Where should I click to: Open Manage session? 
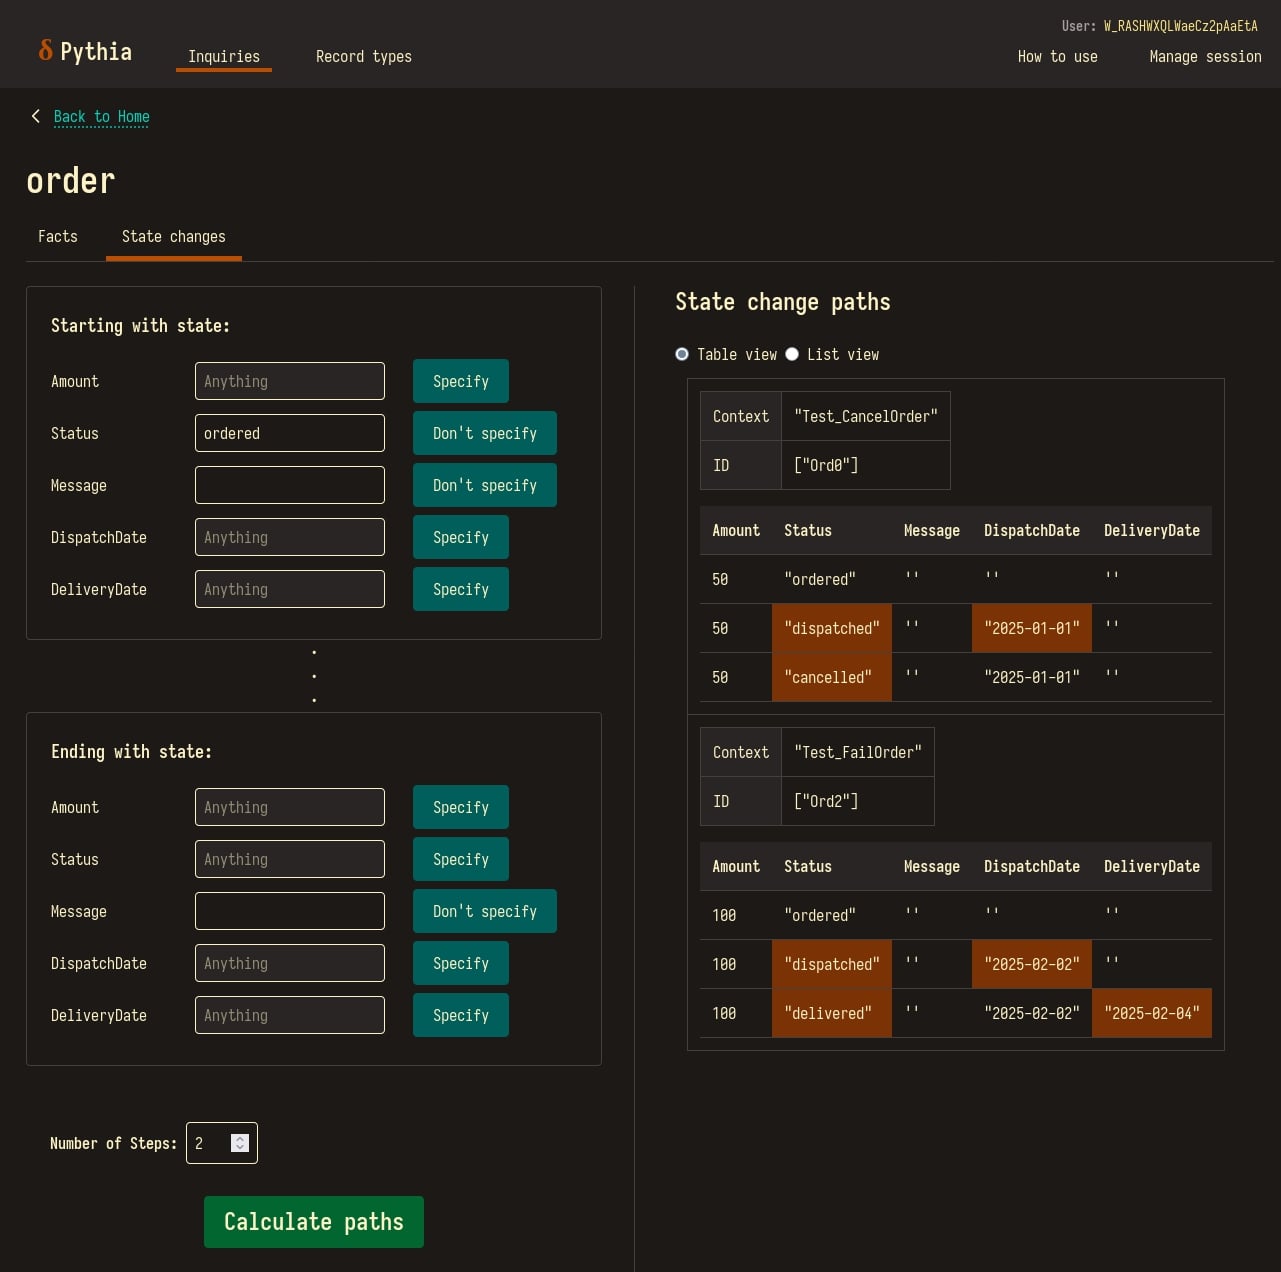[x=1206, y=57]
